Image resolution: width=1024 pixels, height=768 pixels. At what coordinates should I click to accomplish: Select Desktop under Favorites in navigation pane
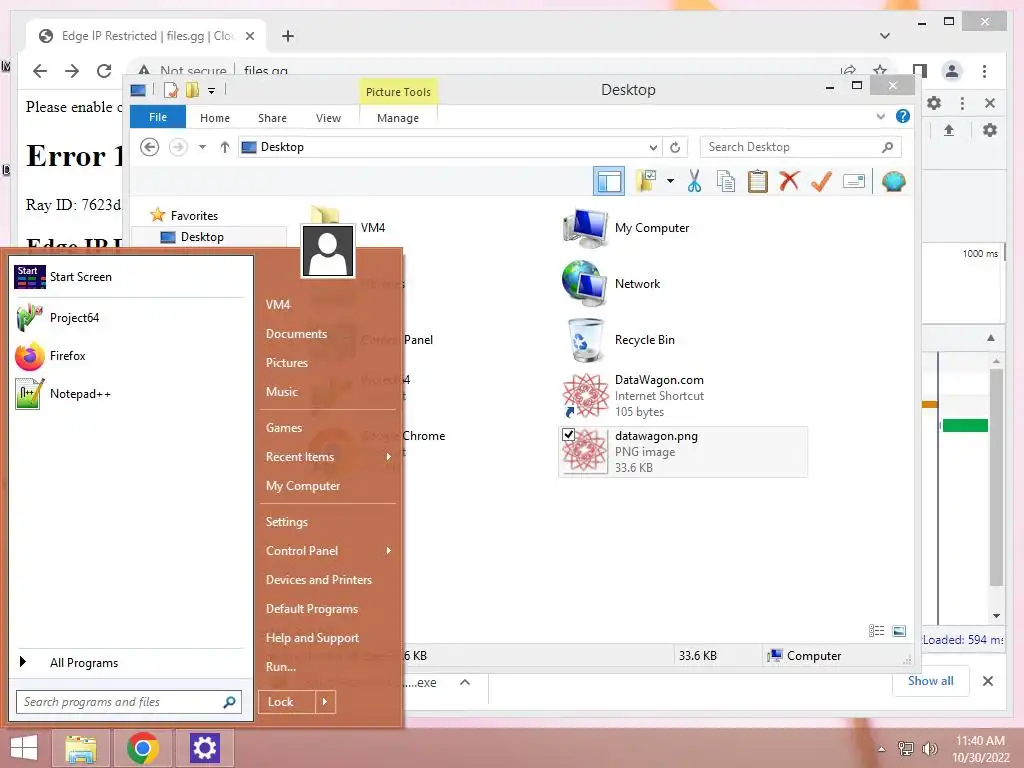pos(202,236)
